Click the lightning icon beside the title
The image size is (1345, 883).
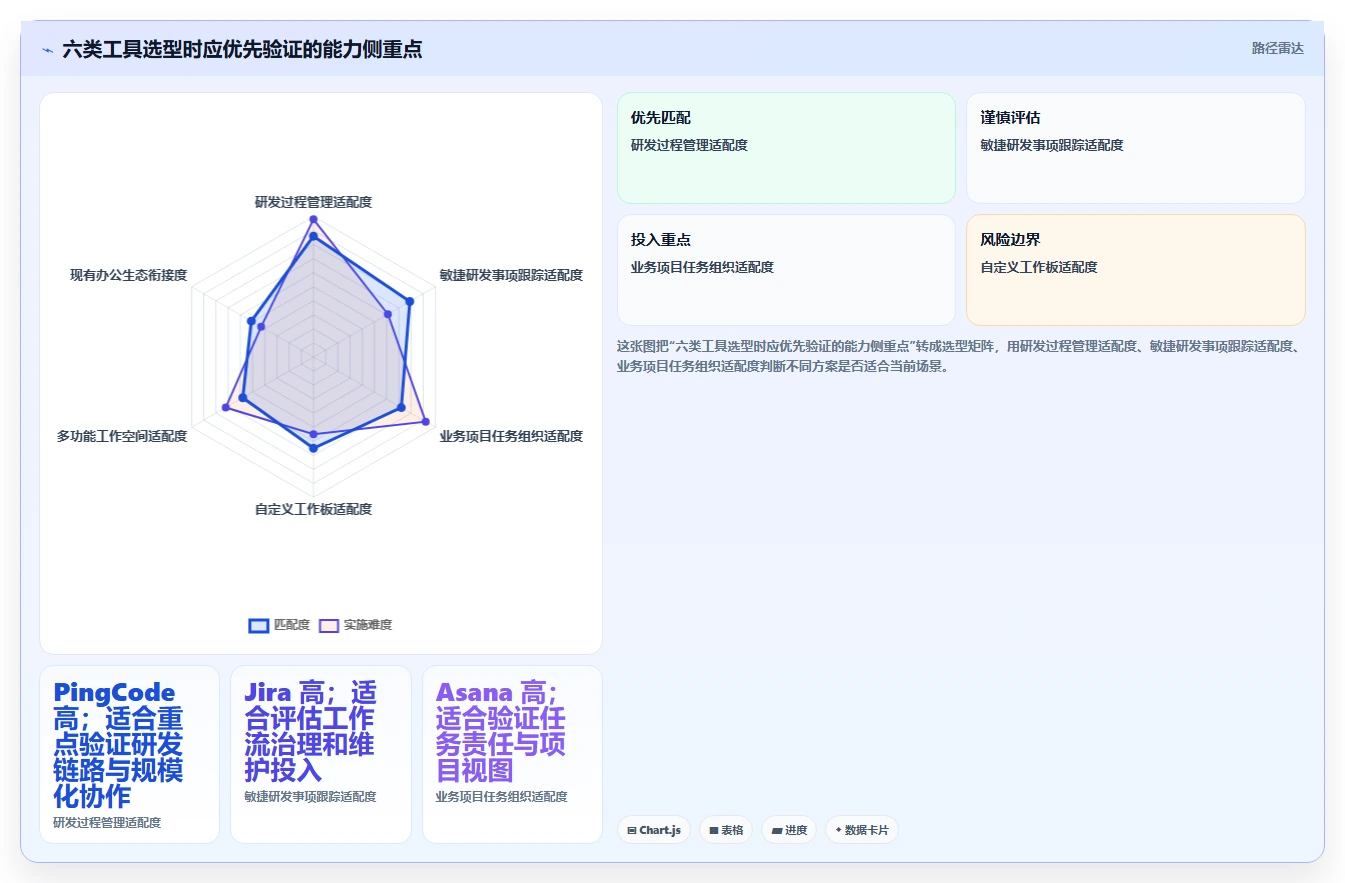click(x=48, y=49)
